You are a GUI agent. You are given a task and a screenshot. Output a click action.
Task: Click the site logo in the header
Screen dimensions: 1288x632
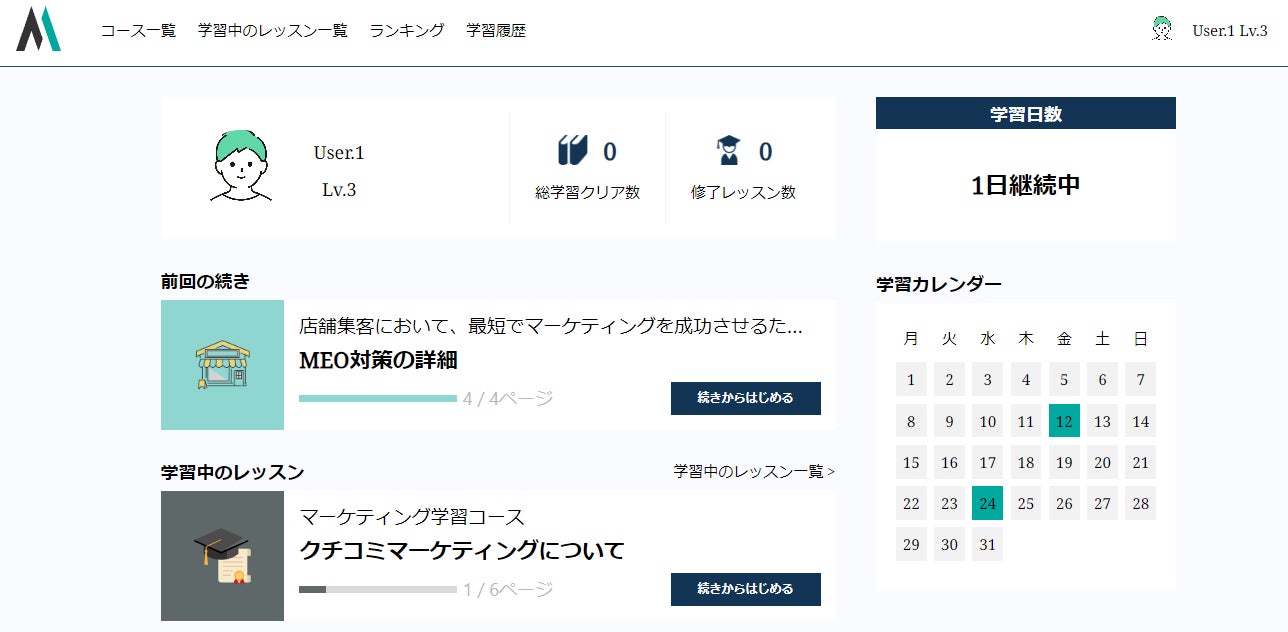tap(38, 30)
